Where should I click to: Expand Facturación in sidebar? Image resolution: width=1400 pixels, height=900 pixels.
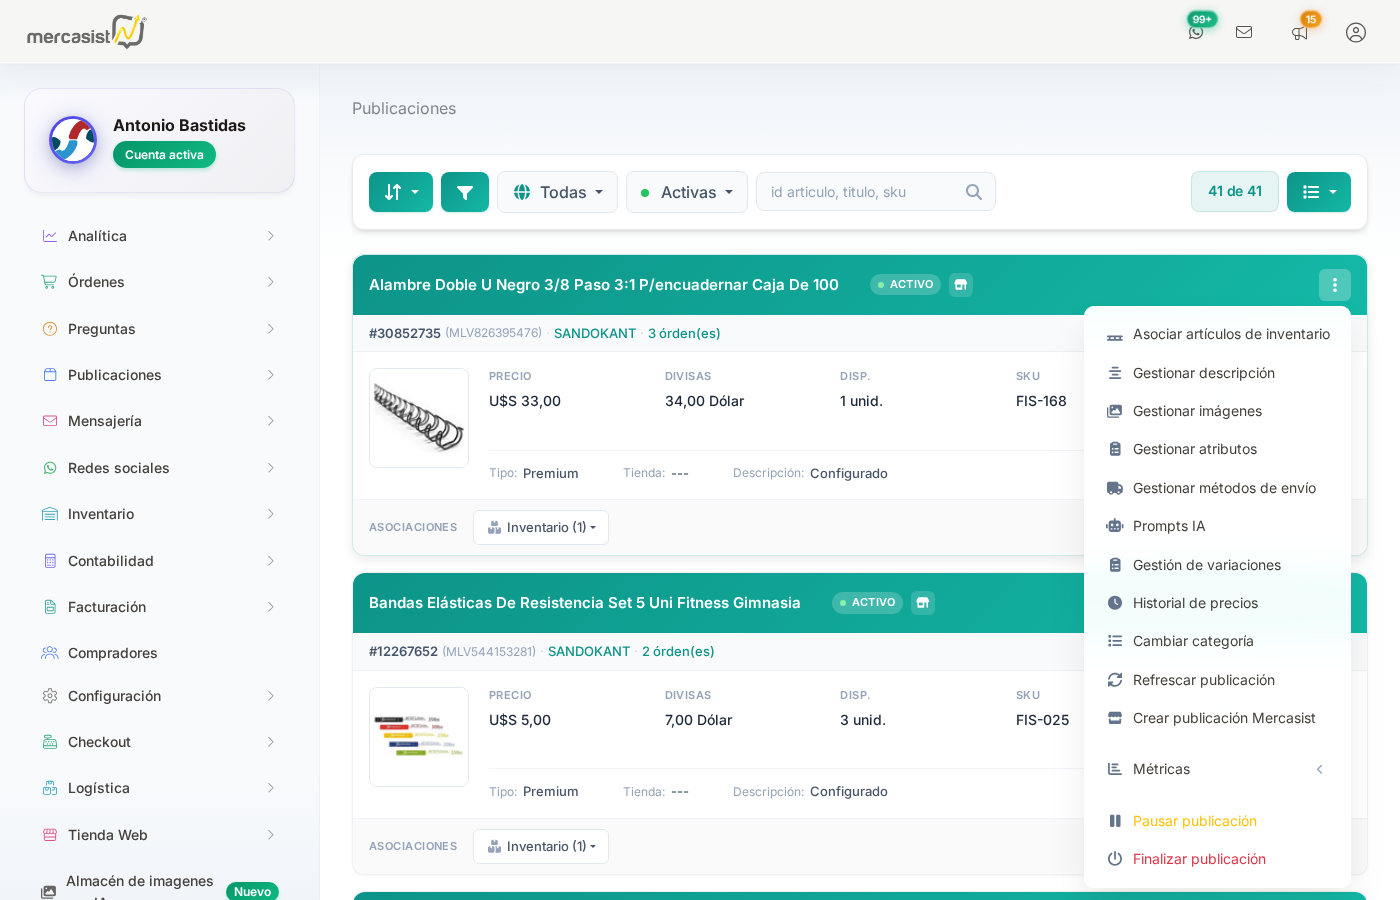(160, 607)
